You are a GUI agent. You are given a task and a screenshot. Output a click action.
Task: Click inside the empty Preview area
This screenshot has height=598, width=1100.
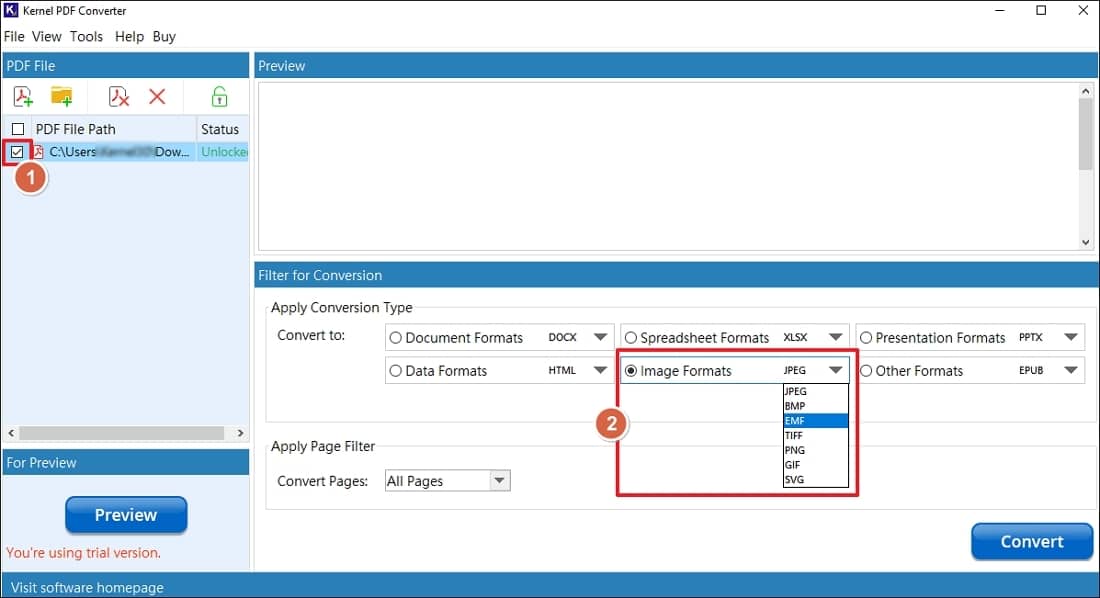click(x=668, y=166)
